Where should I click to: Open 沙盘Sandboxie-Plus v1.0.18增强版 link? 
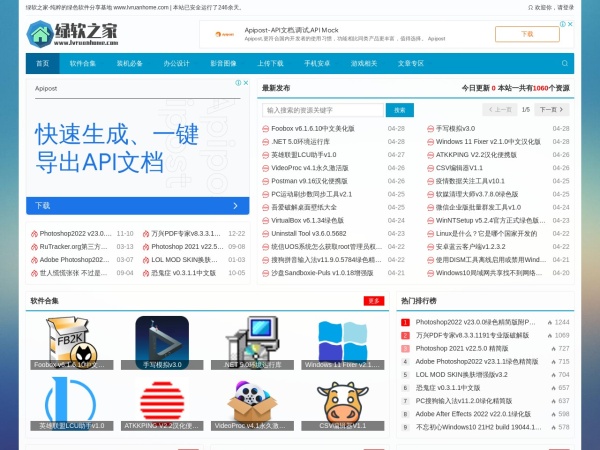(x=322, y=273)
